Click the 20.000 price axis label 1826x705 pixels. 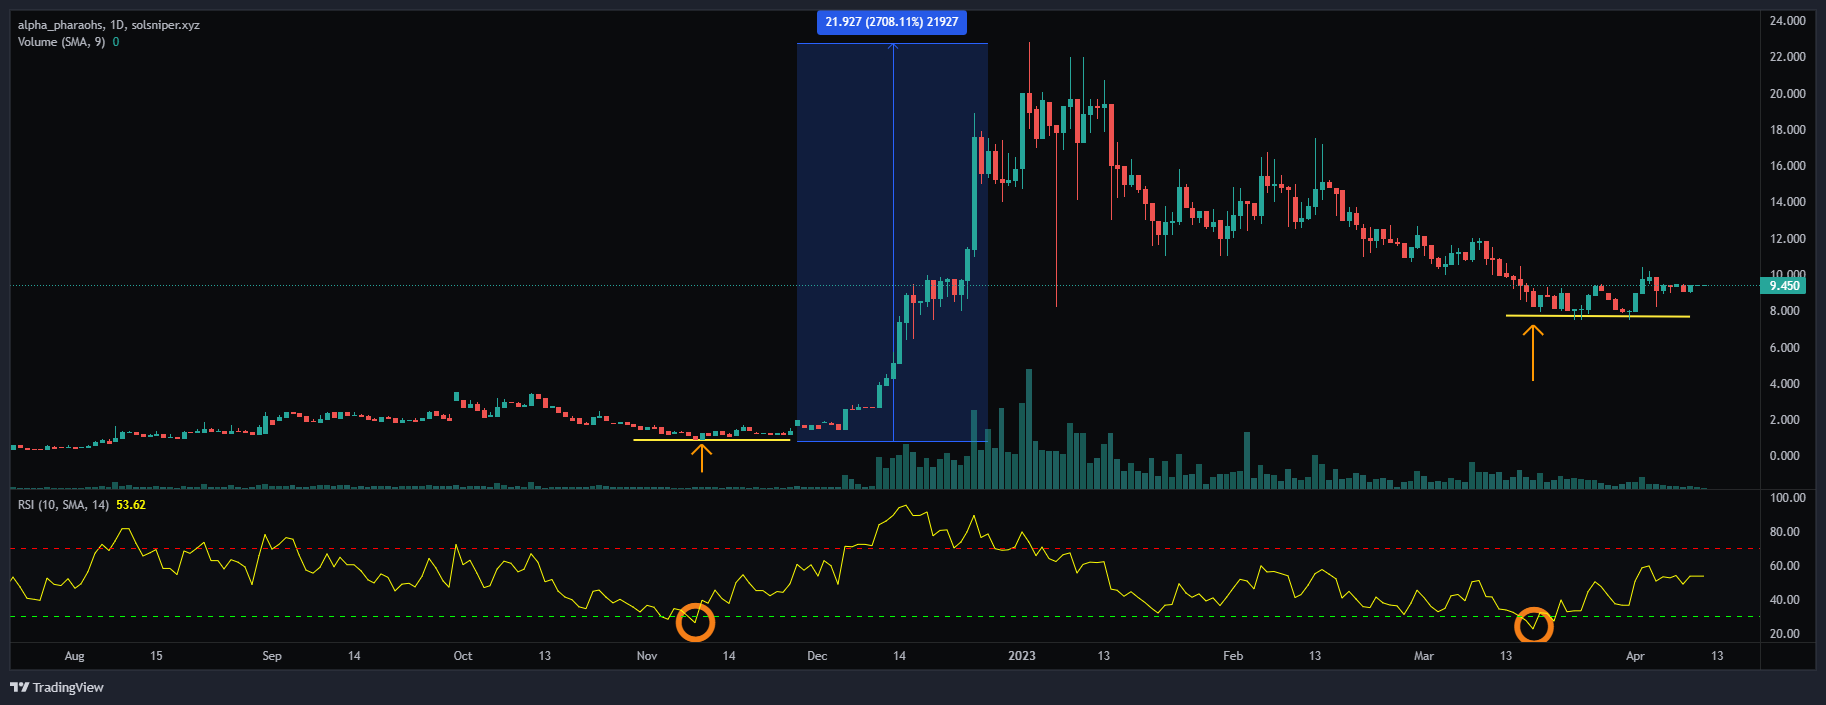click(x=1787, y=94)
